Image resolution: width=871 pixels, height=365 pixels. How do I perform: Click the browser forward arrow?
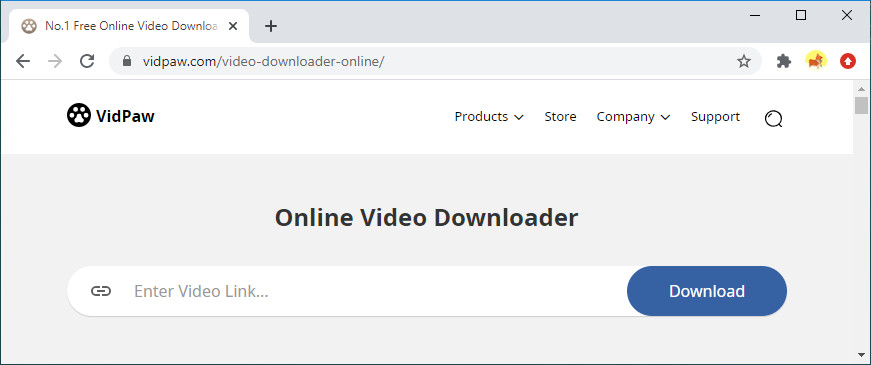click(55, 61)
